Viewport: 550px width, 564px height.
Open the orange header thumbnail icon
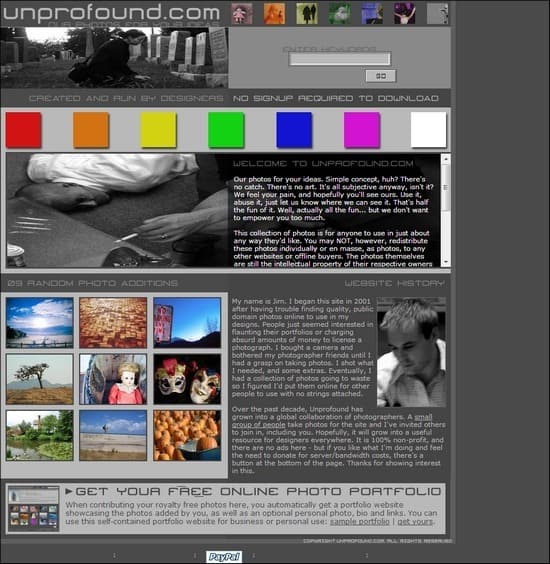[x=274, y=14]
